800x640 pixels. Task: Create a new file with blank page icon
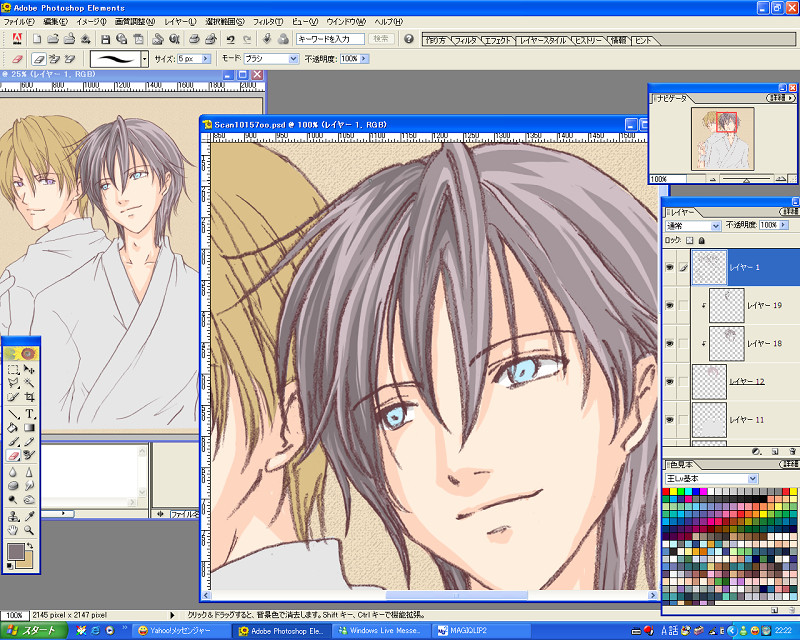pyautogui.click(x=37, y=39)
